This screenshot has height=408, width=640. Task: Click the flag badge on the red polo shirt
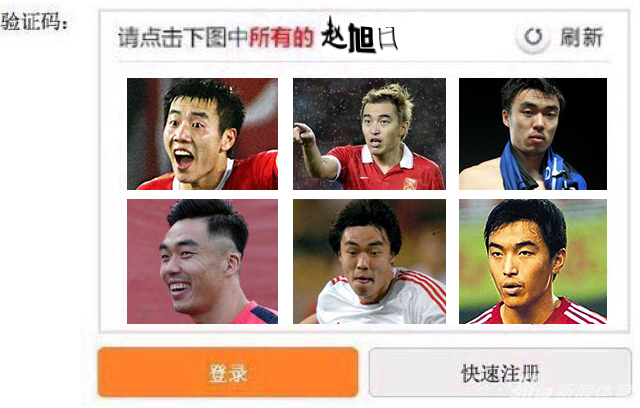point(410,184)
